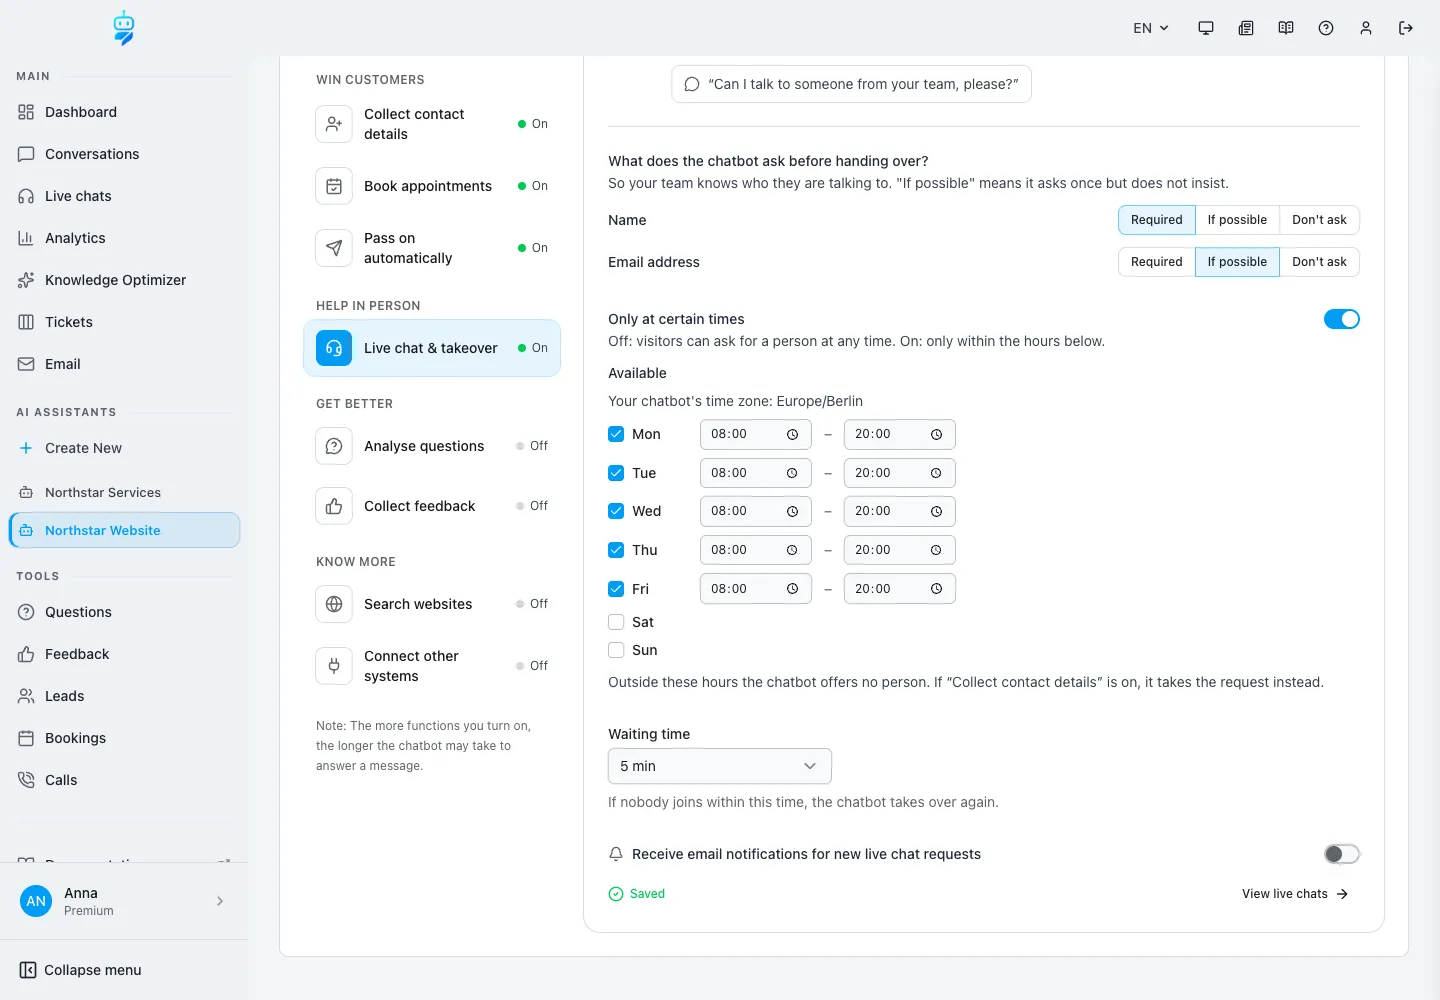Click the Mon start time clock icon

tap(792, 434)
